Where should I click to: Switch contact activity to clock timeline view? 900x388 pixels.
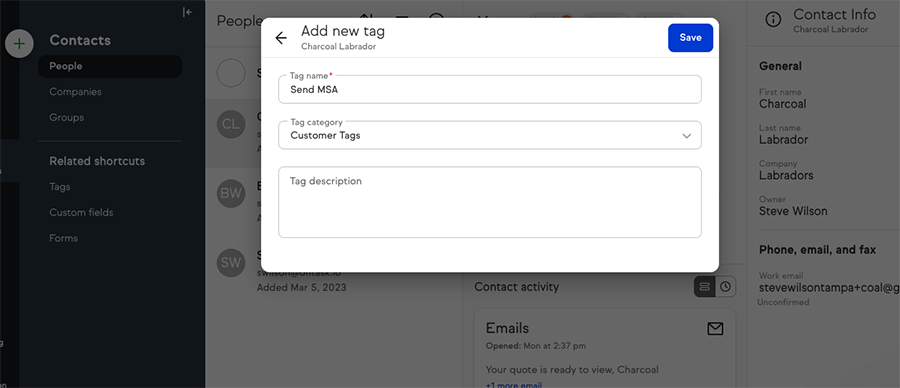[726, 286]
